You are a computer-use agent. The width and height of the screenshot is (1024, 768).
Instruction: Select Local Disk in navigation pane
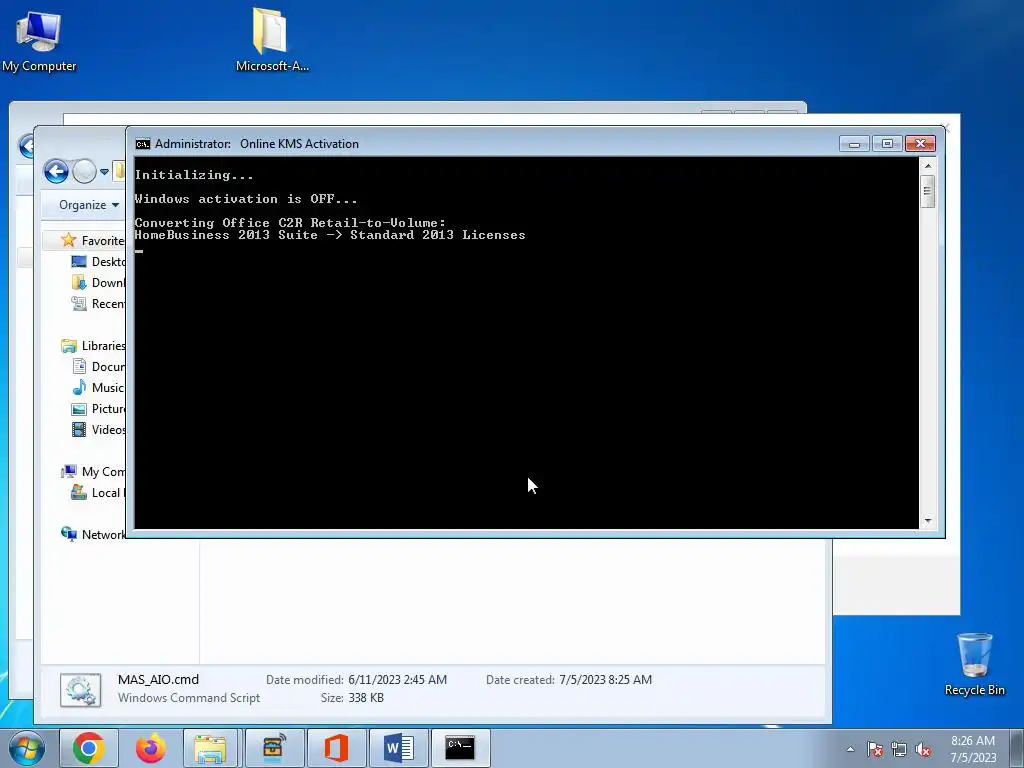click(x=98, y=492)
